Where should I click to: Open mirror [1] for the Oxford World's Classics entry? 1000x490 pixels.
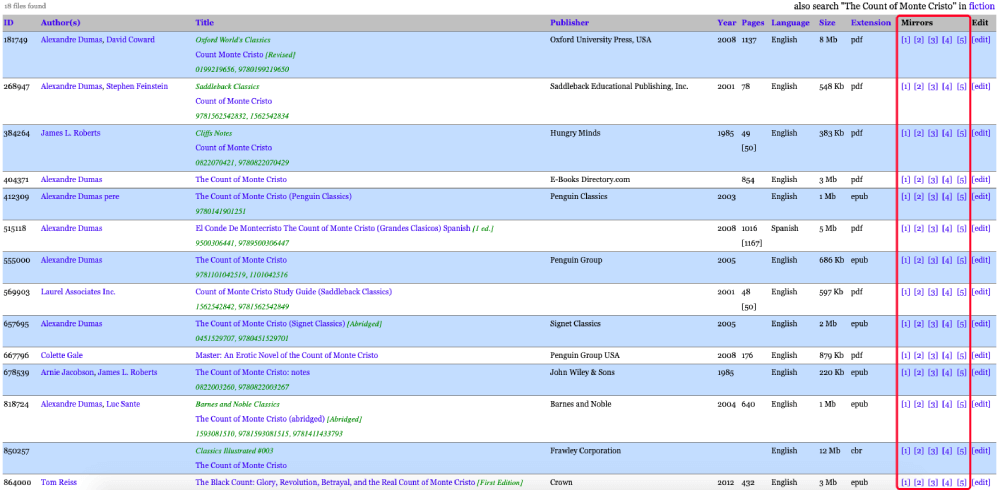[x=906, y=40]
